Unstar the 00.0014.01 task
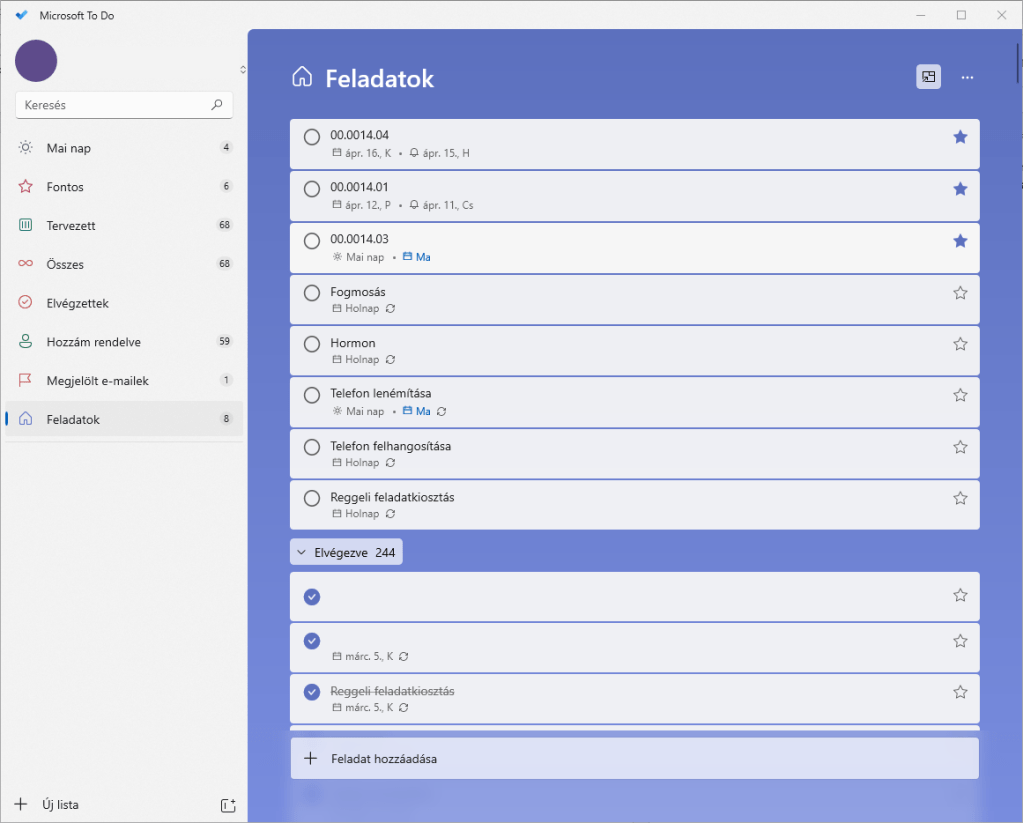This screenshot has width=1023, height=823. (x=960, y=189)
